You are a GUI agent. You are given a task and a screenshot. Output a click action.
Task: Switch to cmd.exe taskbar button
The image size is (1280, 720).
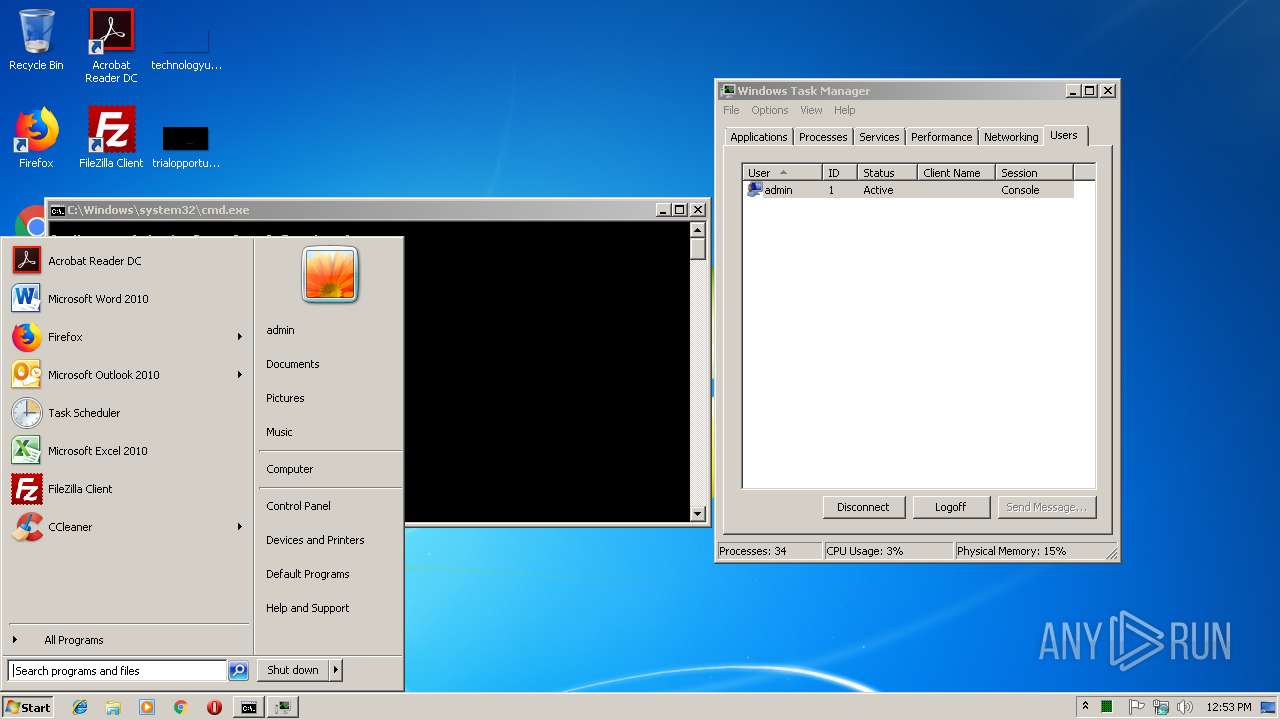(x=248, y=707)
